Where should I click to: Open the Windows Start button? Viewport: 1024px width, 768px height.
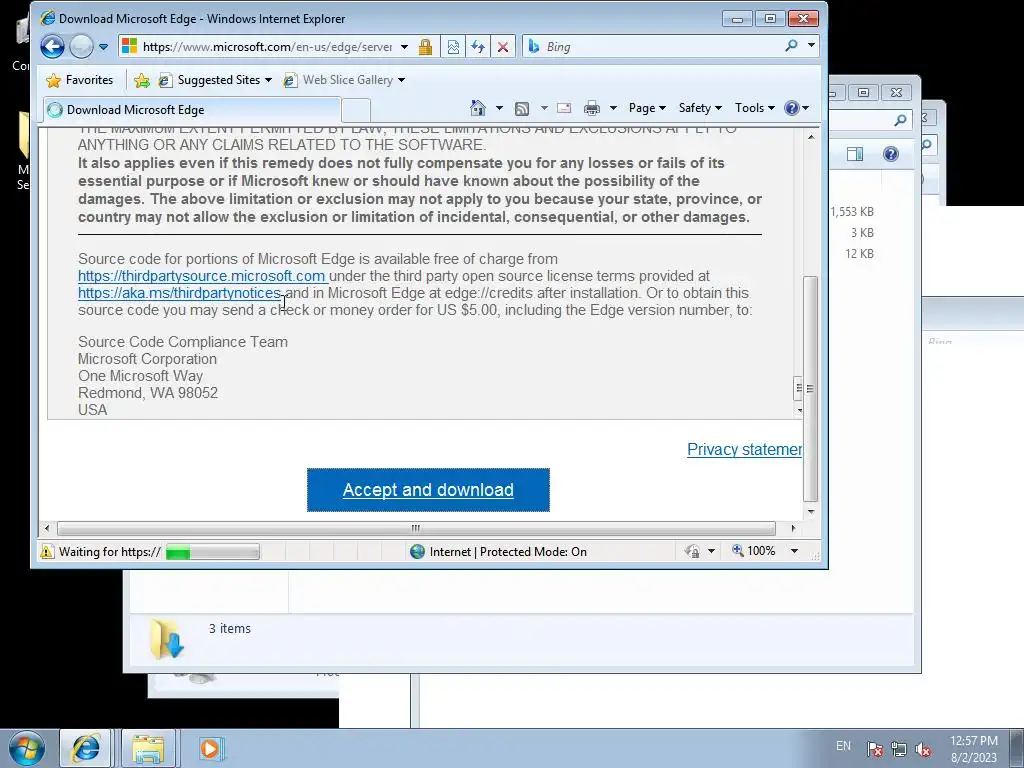click(27, 748)
